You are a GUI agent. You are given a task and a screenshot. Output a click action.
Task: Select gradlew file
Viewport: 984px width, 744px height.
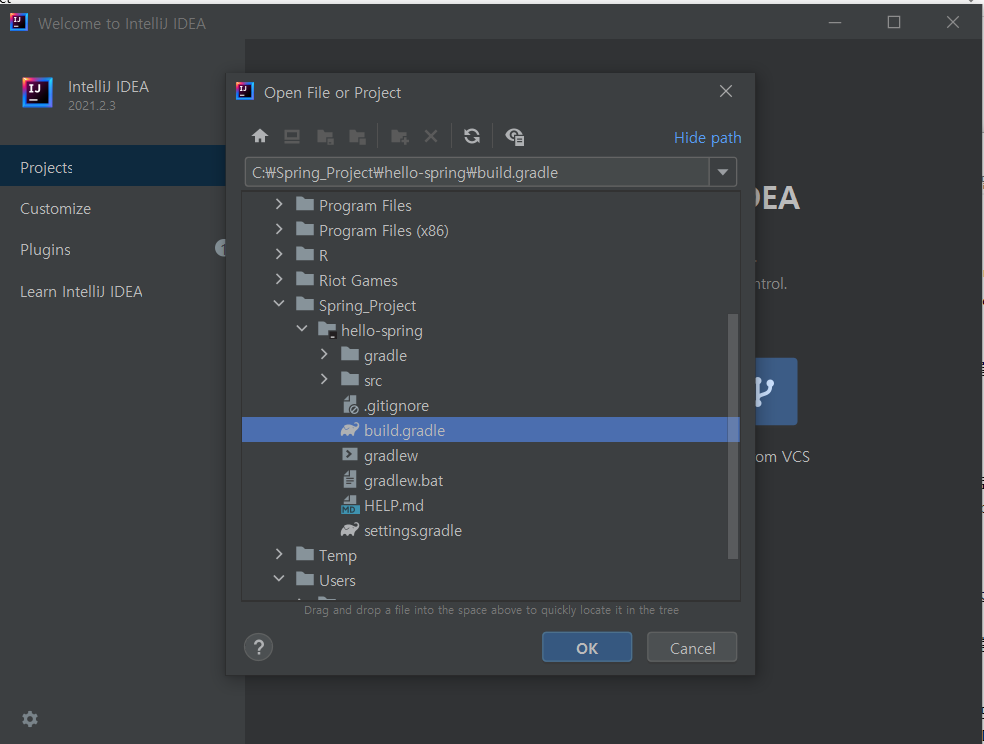(x=490, y=455)
